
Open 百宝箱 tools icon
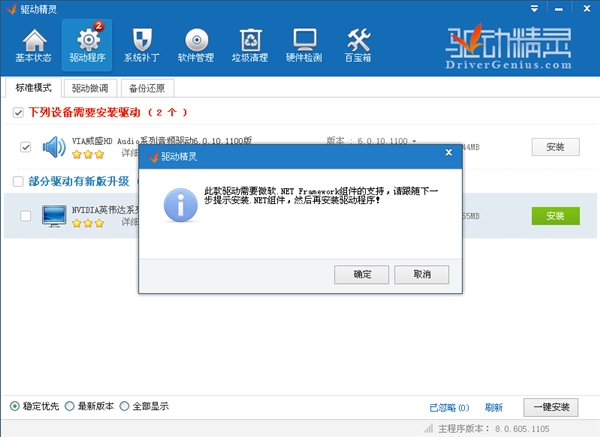[358, 45]
